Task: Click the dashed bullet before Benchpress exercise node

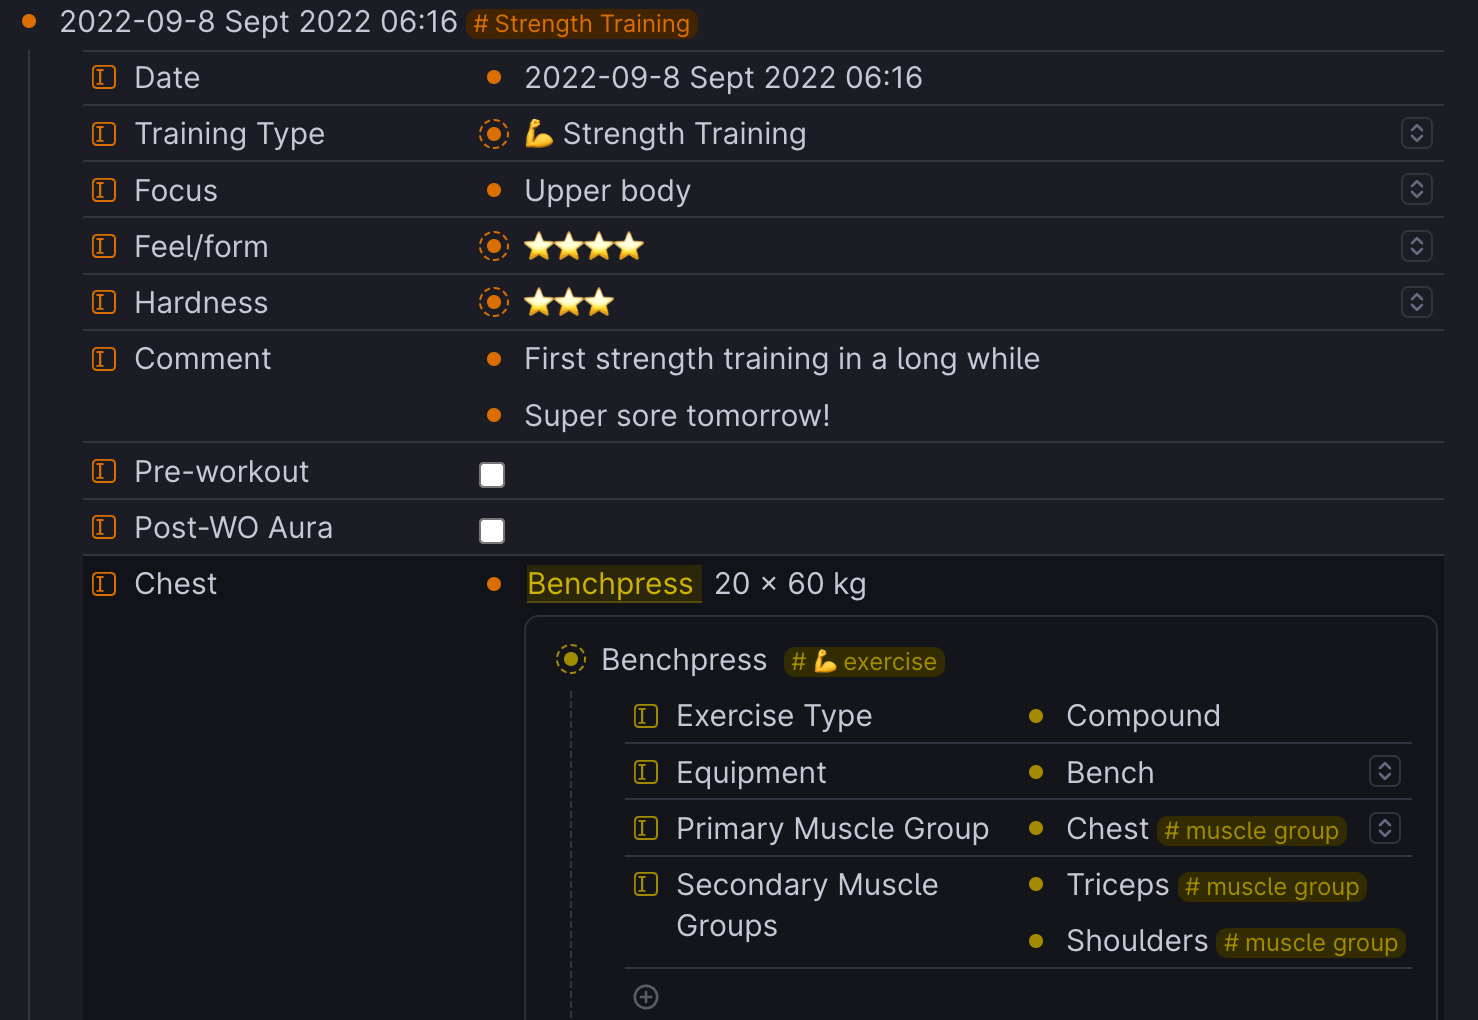Action: tap(570, 659)
